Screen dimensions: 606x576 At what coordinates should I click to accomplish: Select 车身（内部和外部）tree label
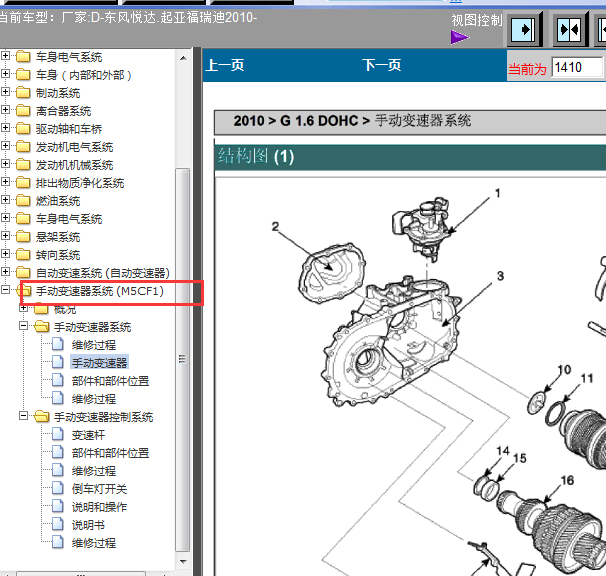coord(84,75)
